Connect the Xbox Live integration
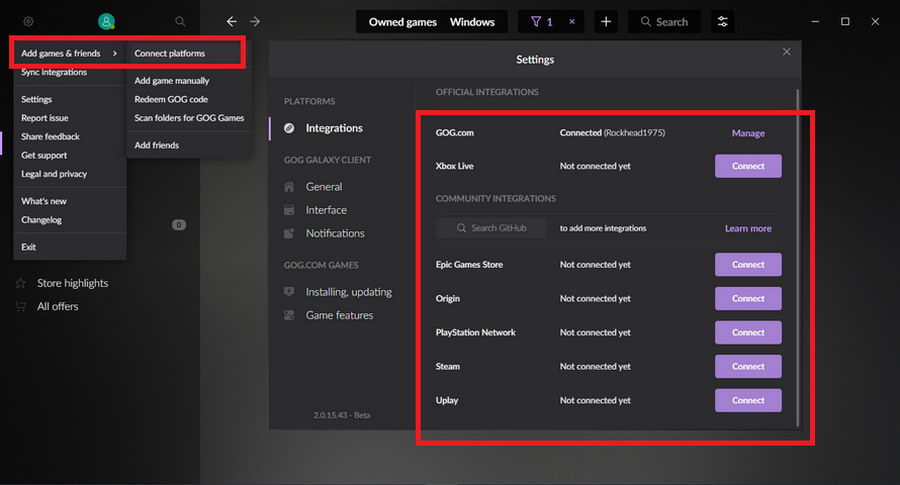 click(748, 166)
